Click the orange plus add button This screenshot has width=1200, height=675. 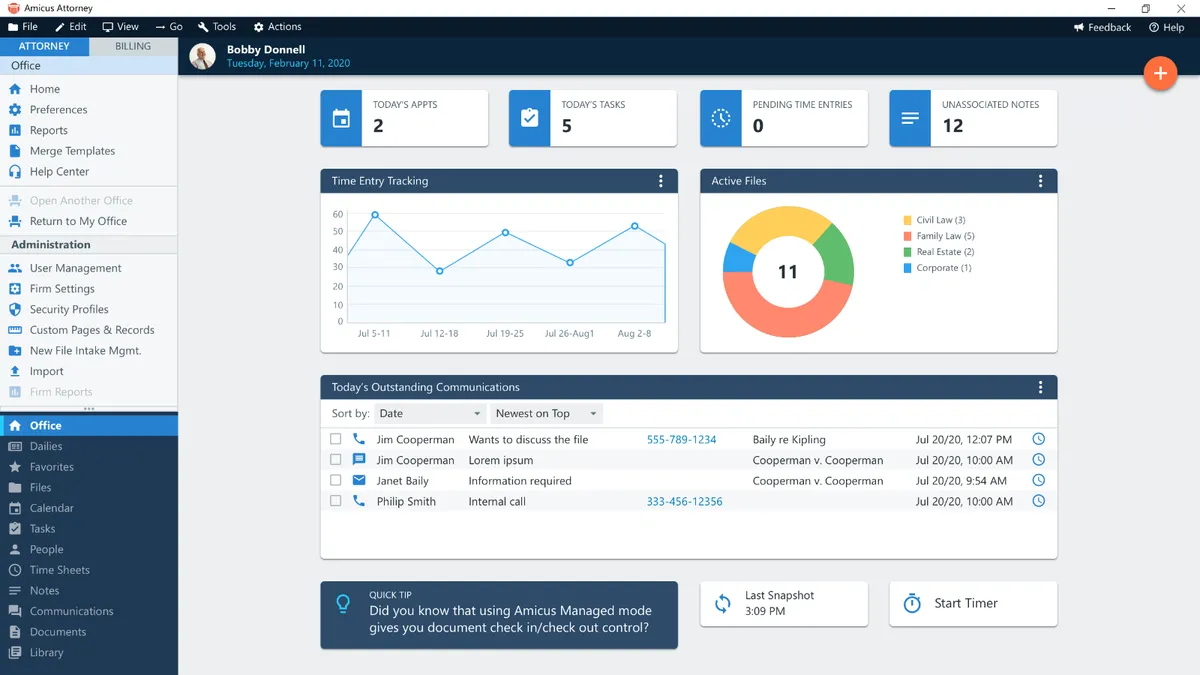pos(1160,73)
